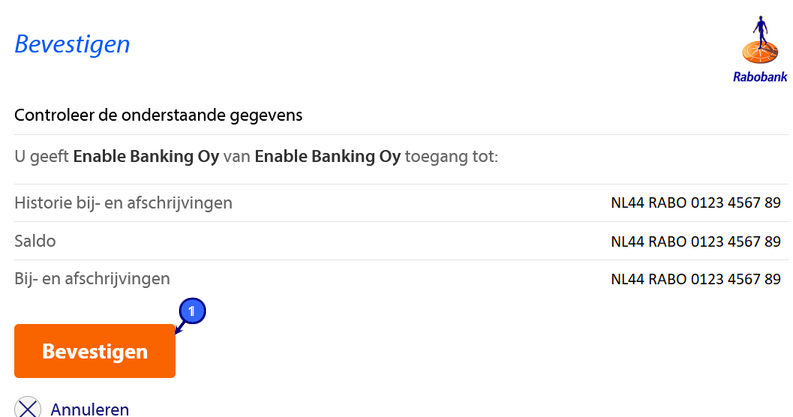Click the Rabobank logo icon
This screenshot has height=417, width=793.
[x=757, y=43]
